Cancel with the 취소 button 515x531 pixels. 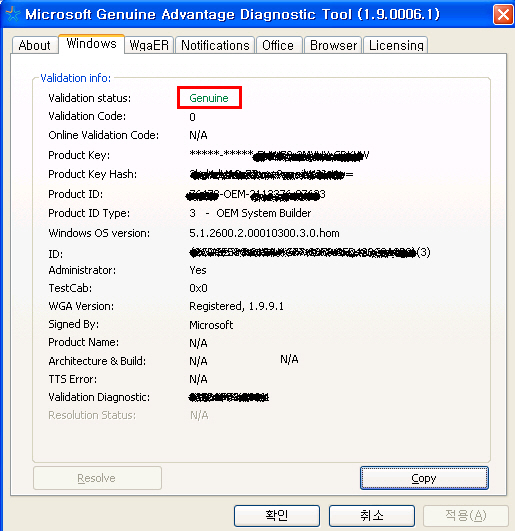click(372, 516)
